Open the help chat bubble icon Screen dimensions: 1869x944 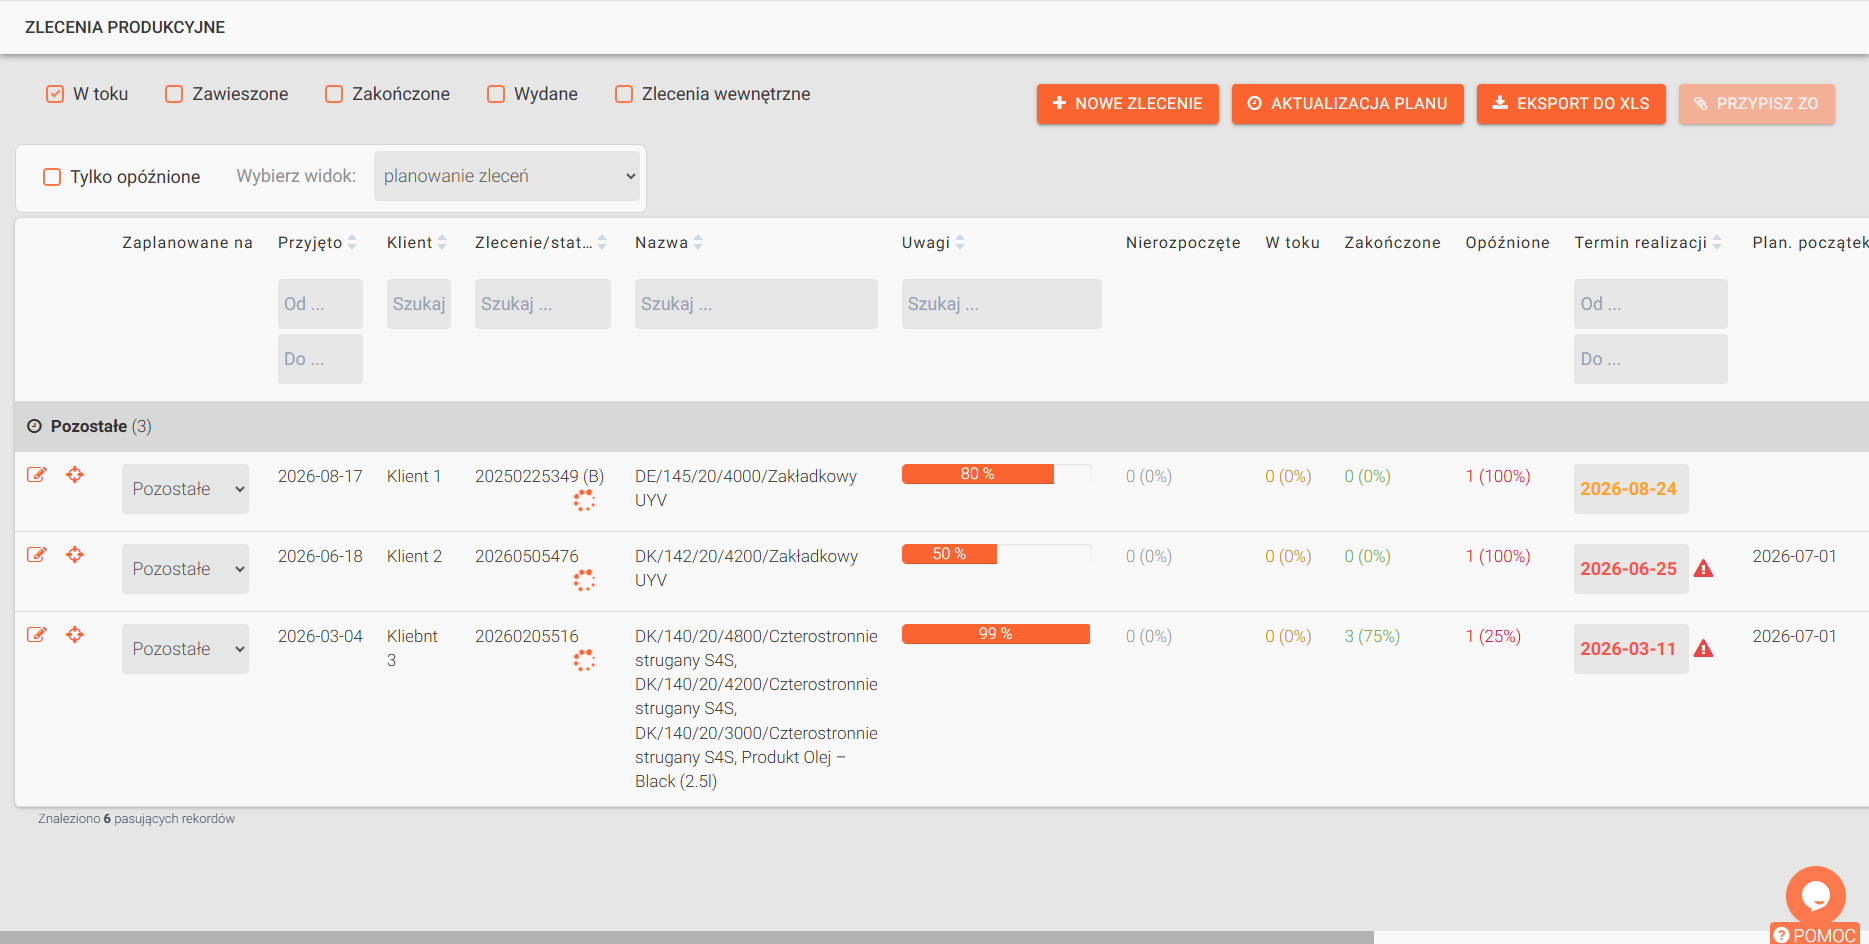point(1815,895)
